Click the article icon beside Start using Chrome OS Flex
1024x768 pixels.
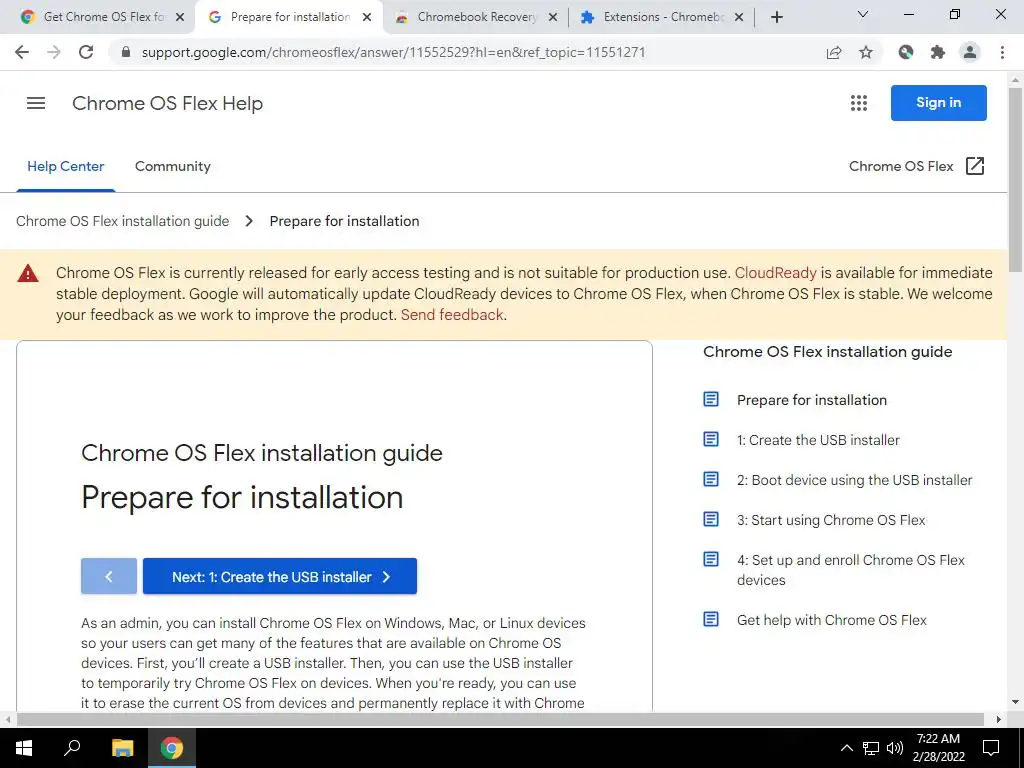point(711,519)
